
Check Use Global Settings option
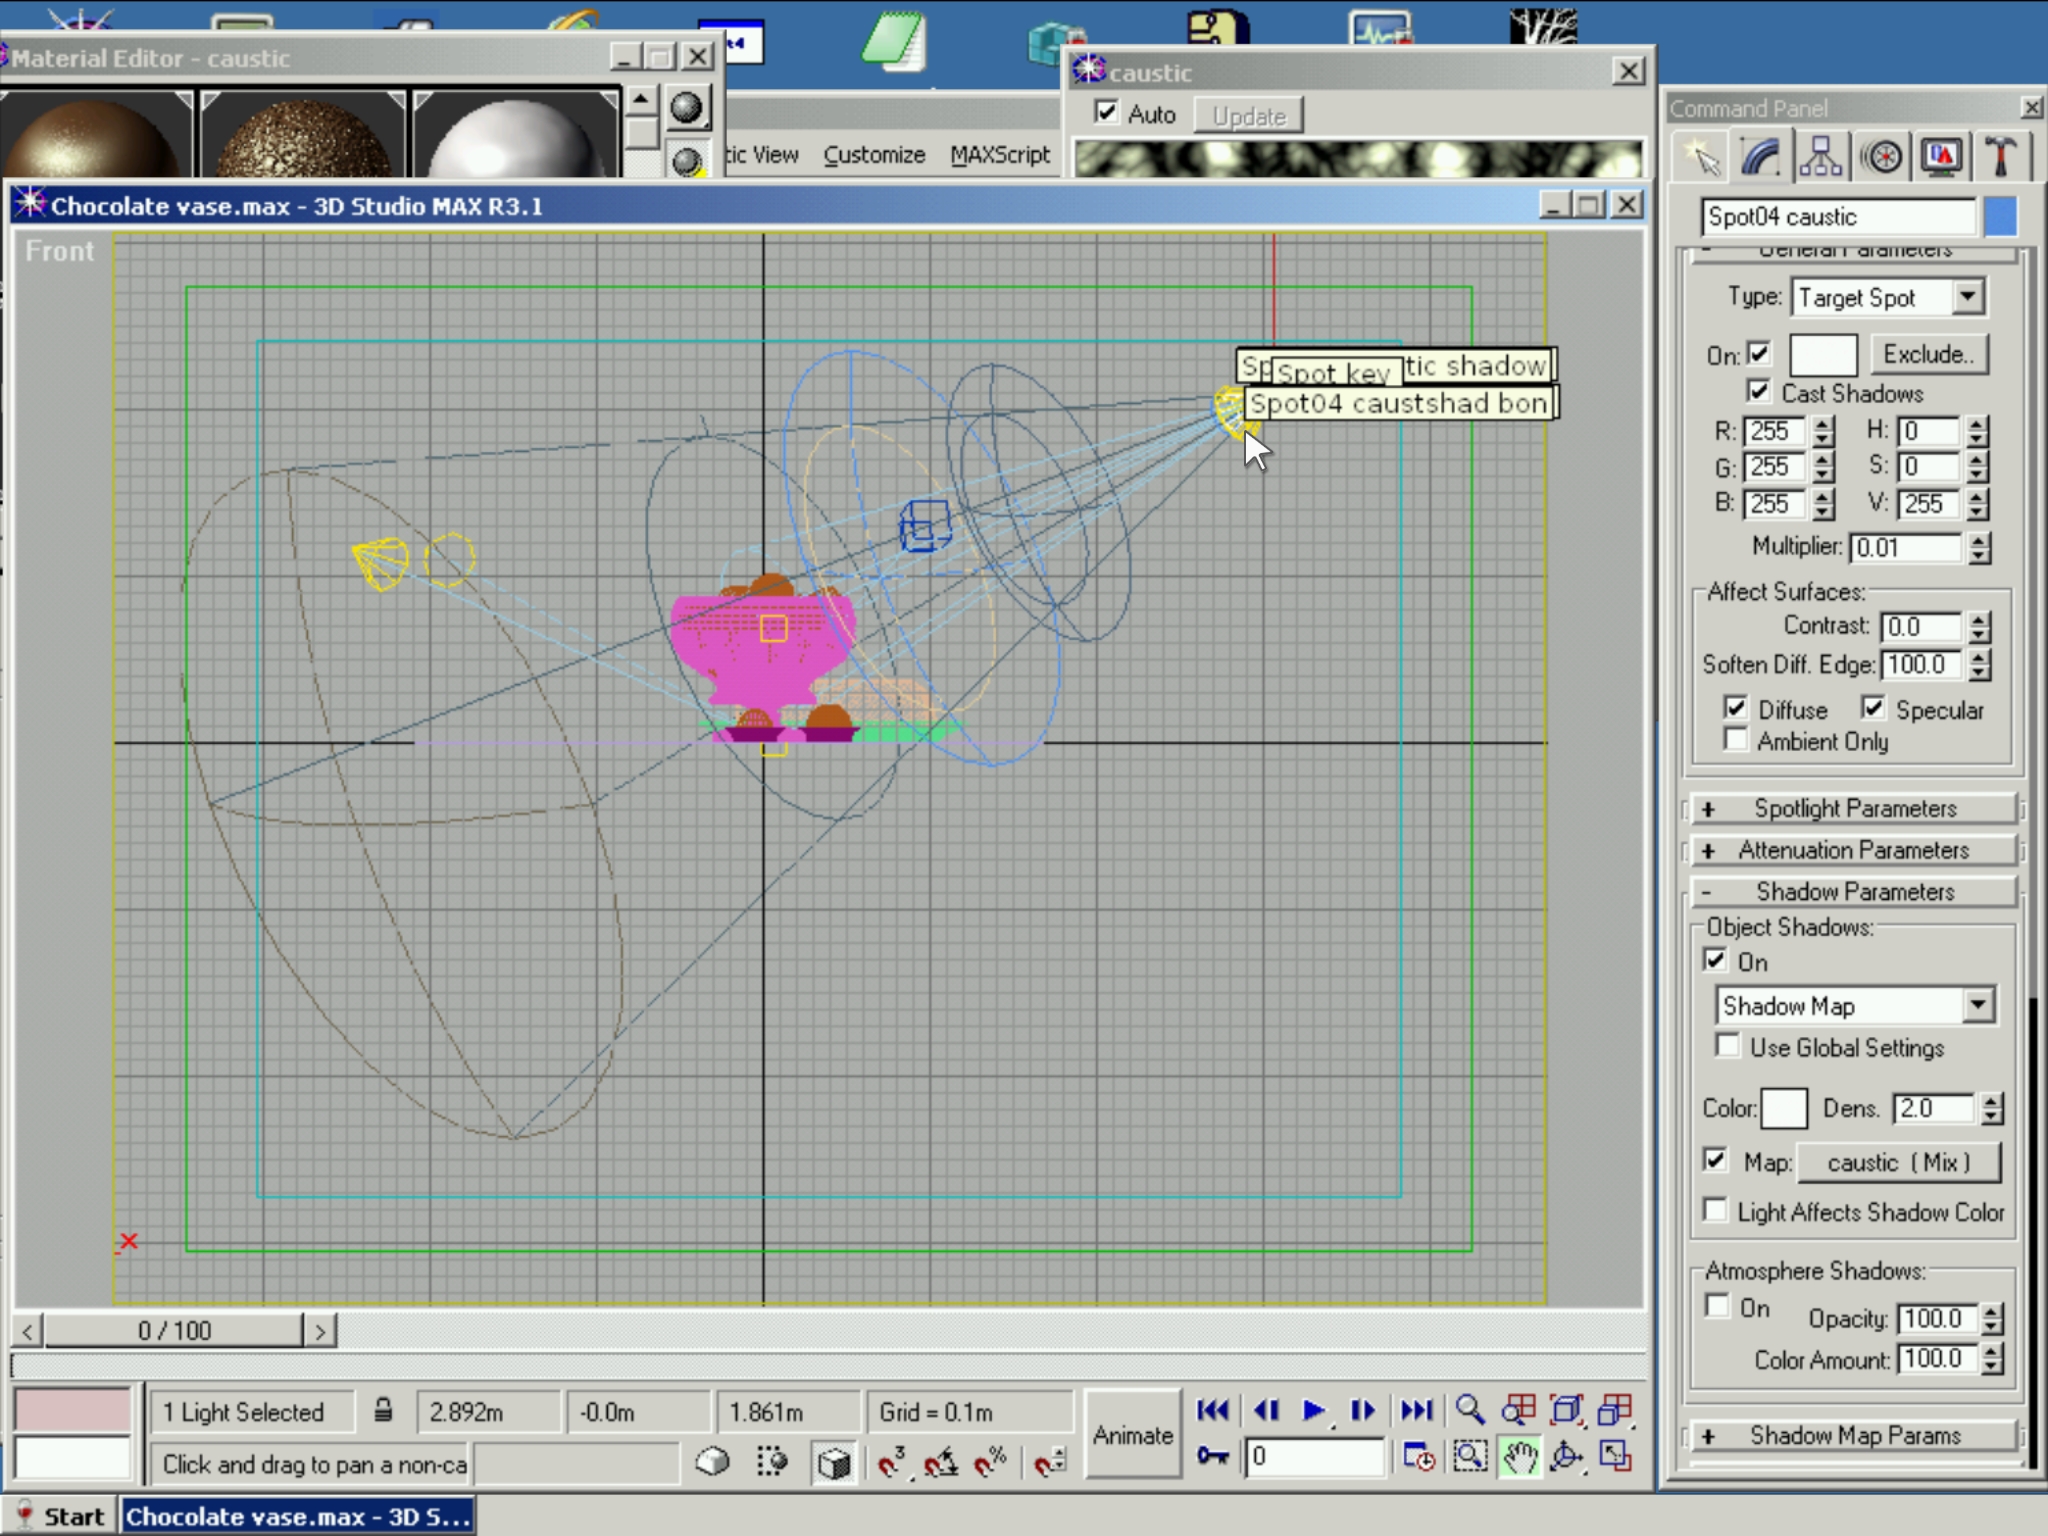pyautogui.click(x=1727, y=1046)
